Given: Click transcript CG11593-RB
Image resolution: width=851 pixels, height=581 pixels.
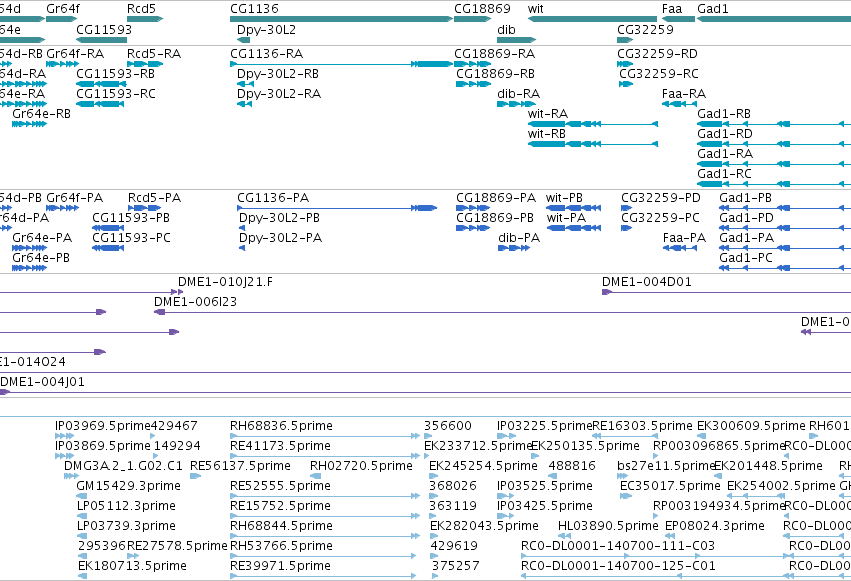Looking at the screenshot, I should pos(101,84).
